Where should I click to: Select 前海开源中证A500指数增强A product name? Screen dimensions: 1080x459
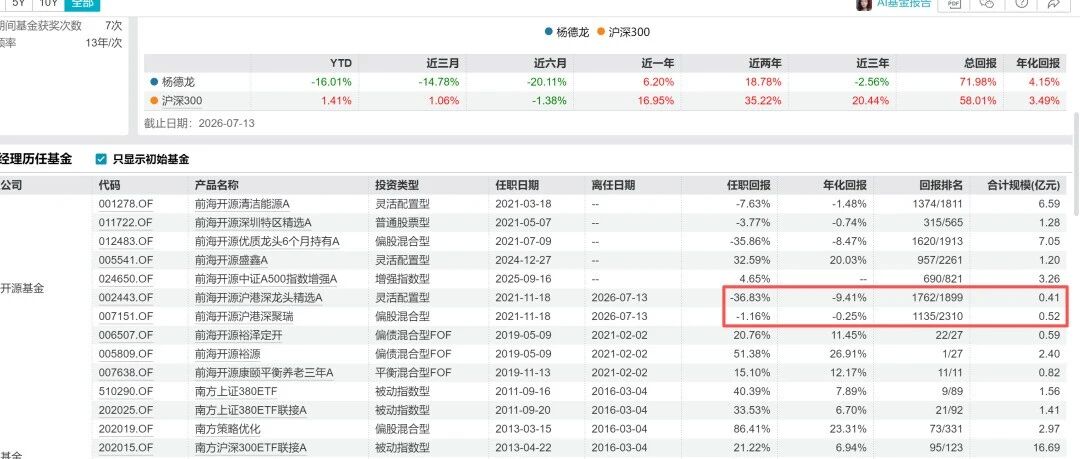[x=266, y=278]
